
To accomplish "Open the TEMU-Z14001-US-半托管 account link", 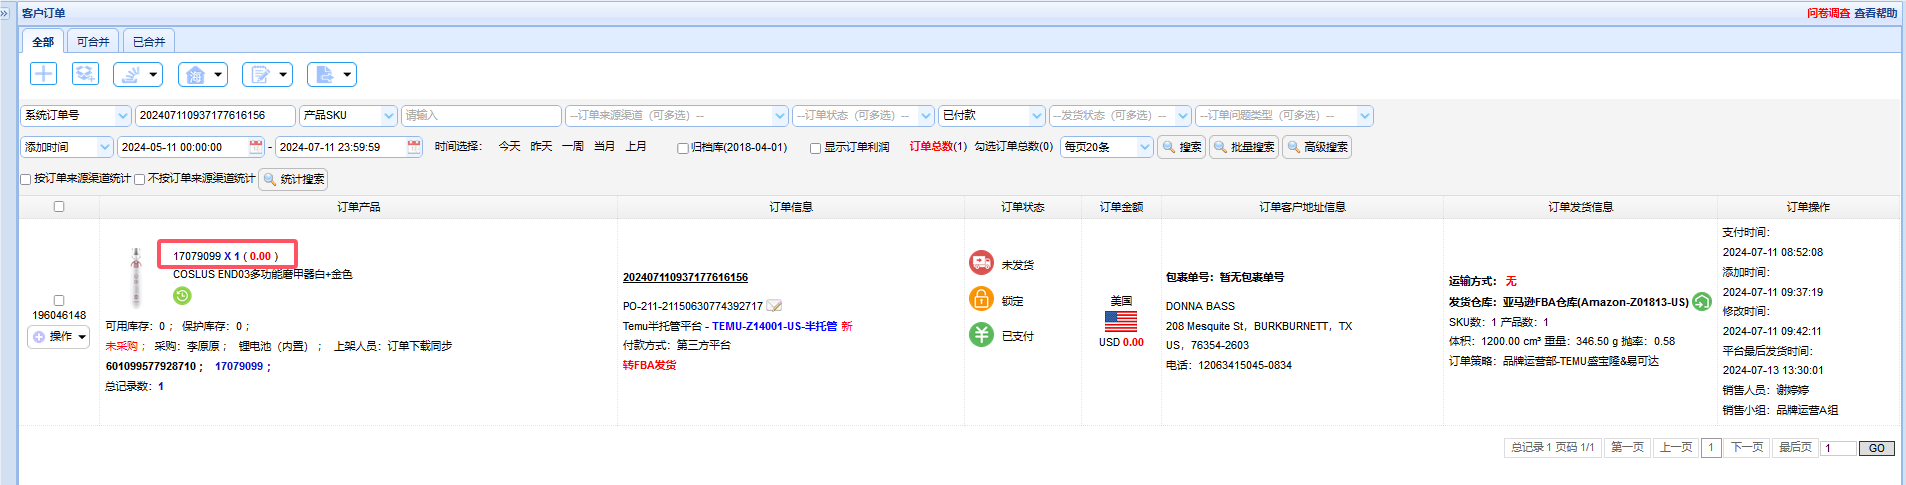I will (x=774, y=326).
